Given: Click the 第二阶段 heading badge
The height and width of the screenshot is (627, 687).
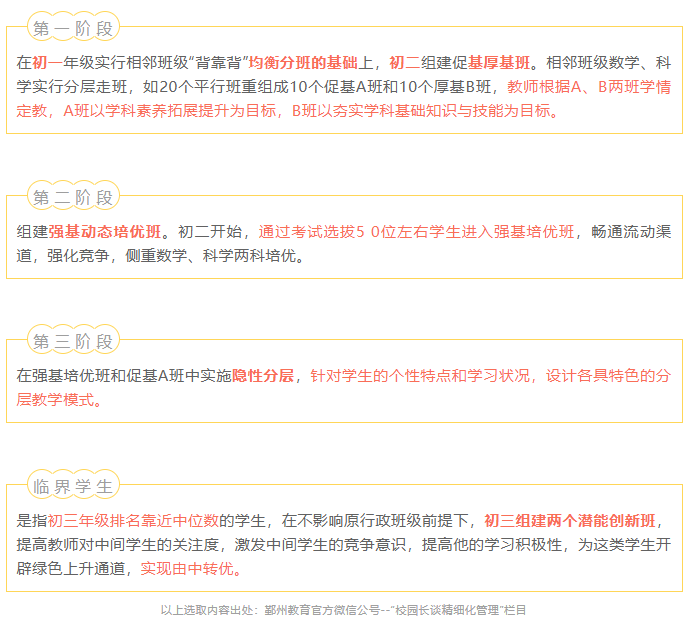Looking at the screenshot, I should point(73,197).
